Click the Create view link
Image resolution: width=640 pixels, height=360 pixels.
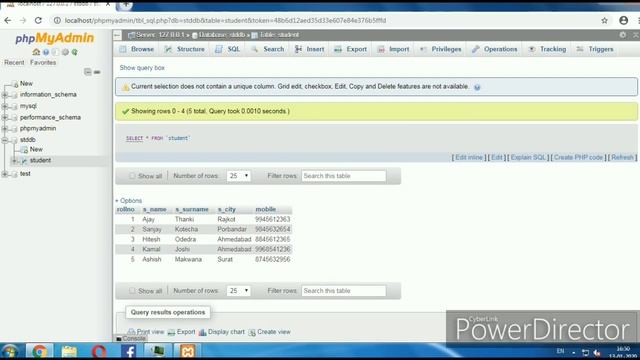coord(270,332)
